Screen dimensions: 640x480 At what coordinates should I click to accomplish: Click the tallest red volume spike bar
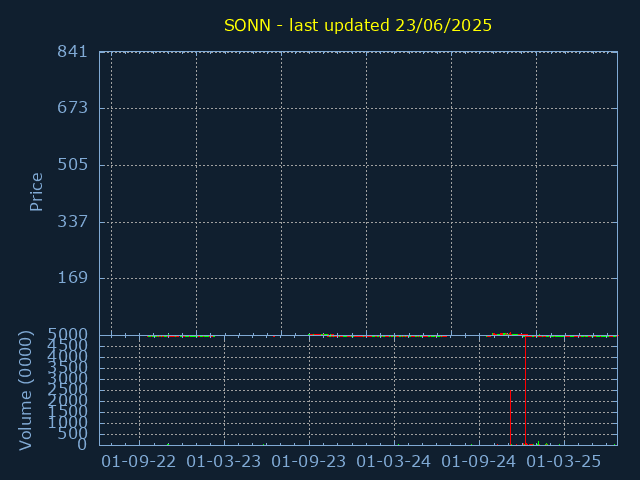tap(525, 391)
